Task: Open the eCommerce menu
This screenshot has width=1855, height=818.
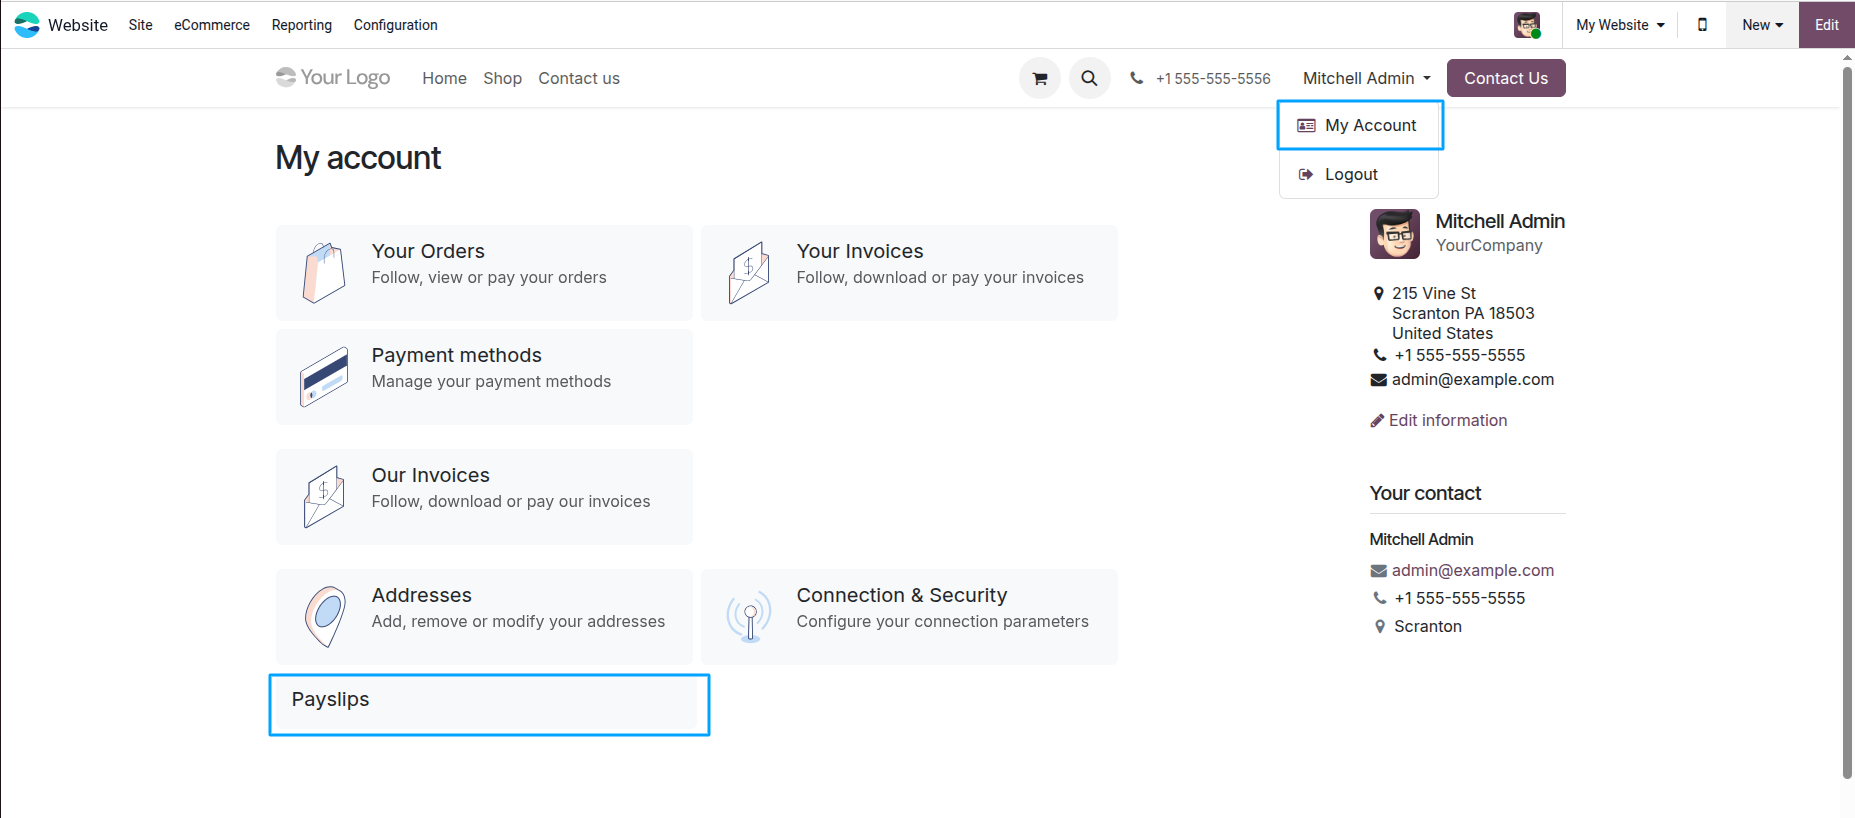Action: tap(212, 25)
